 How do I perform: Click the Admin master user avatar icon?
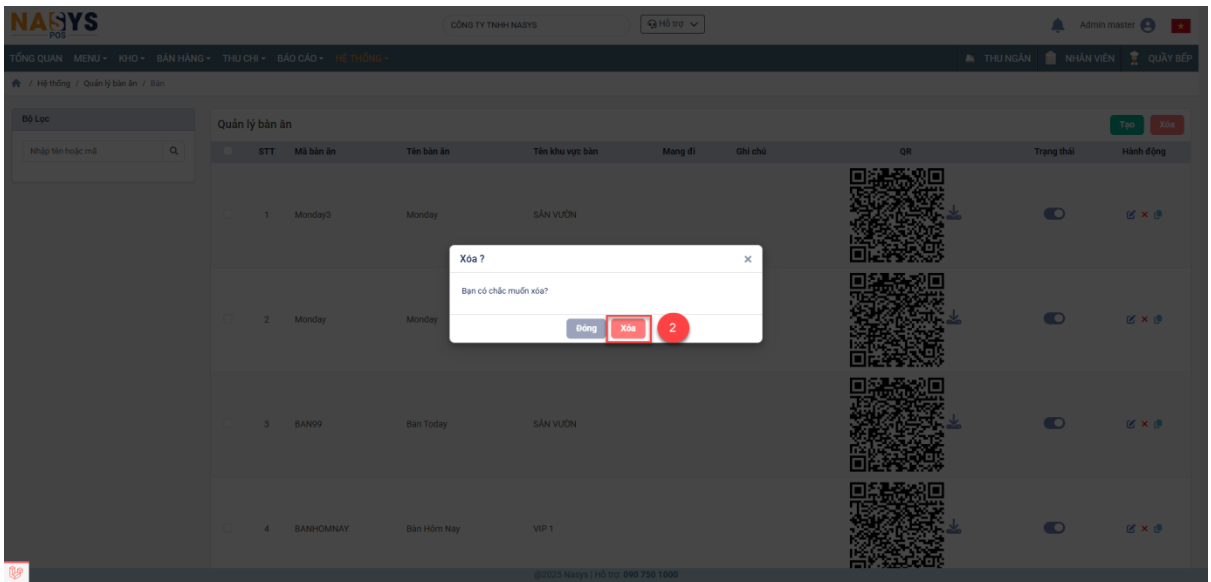point(1147,25)
